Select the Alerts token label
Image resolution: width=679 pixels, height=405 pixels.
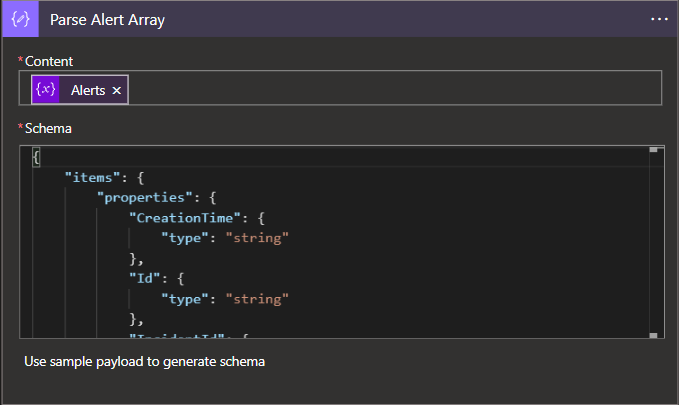pos(87,90)
